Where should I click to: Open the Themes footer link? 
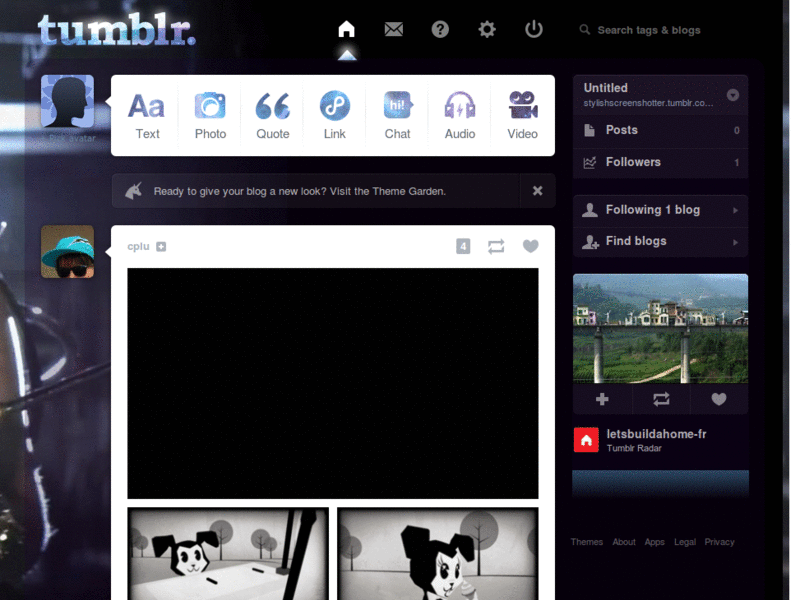tap(587, 542)
